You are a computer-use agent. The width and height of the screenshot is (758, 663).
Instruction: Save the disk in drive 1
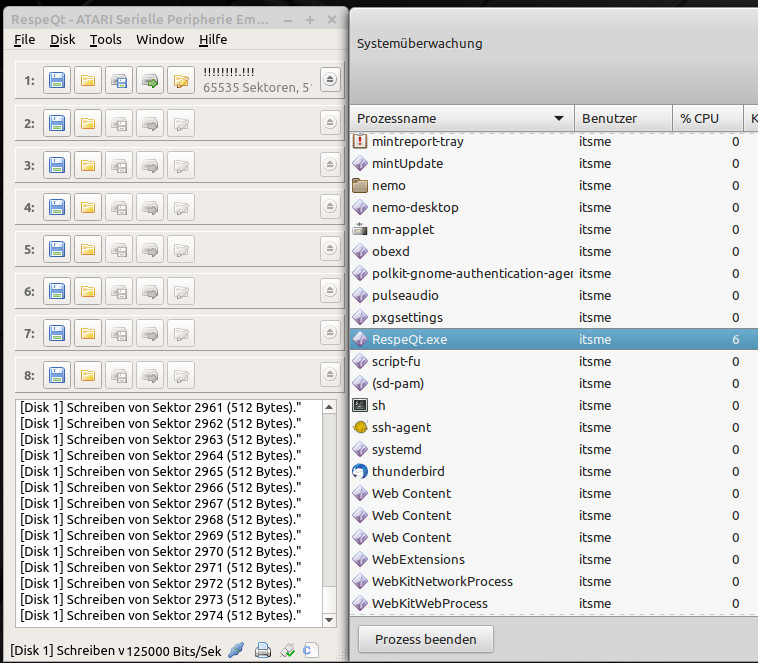[119, 80]
